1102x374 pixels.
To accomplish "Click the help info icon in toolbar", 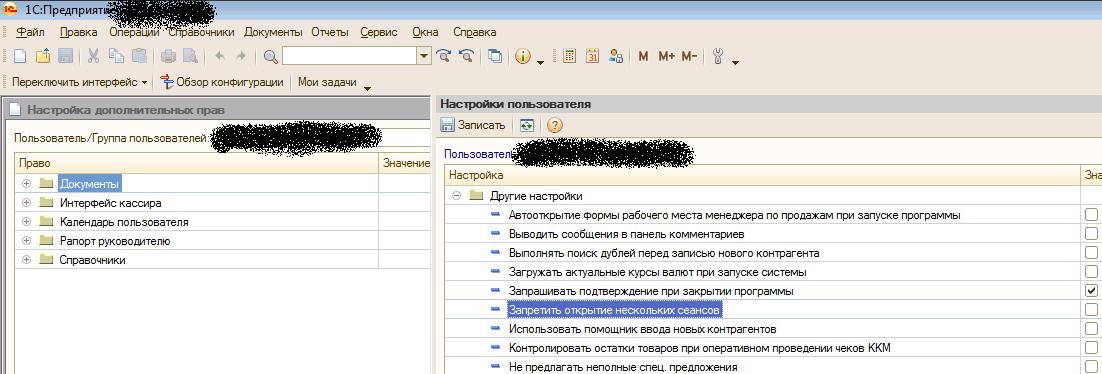I will pyautogui.click(x=522, y=57).
